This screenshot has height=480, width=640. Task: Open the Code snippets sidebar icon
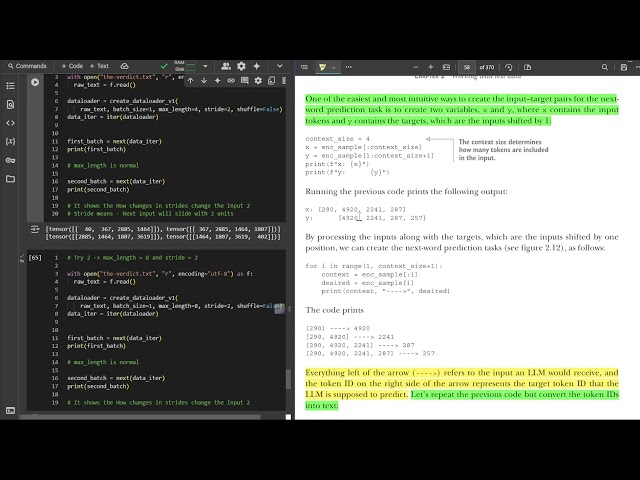pos(11,123)
